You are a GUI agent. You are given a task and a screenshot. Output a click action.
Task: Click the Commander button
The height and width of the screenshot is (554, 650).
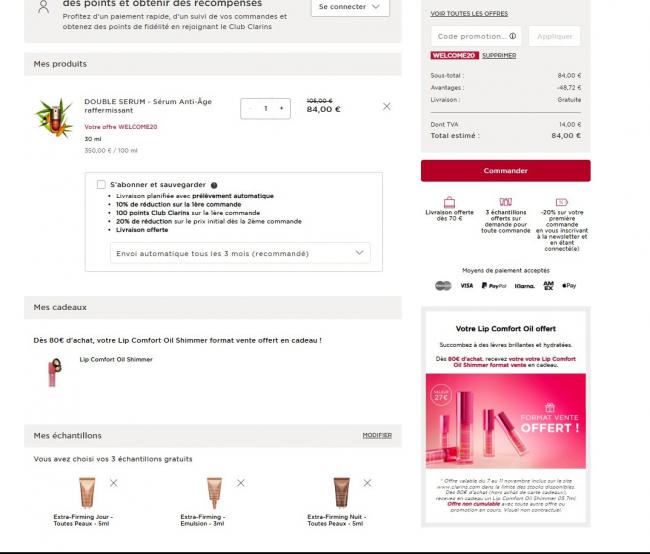505,170
